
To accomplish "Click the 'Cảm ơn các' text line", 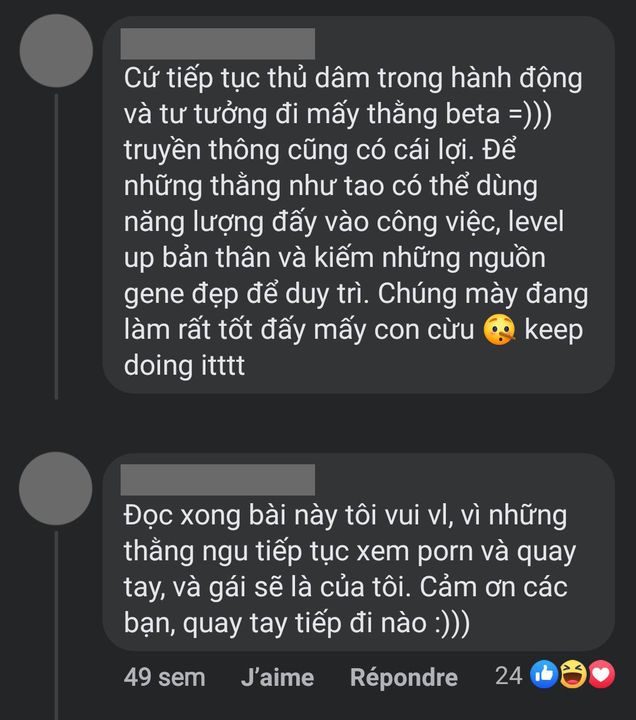I will tap(493, 587).
